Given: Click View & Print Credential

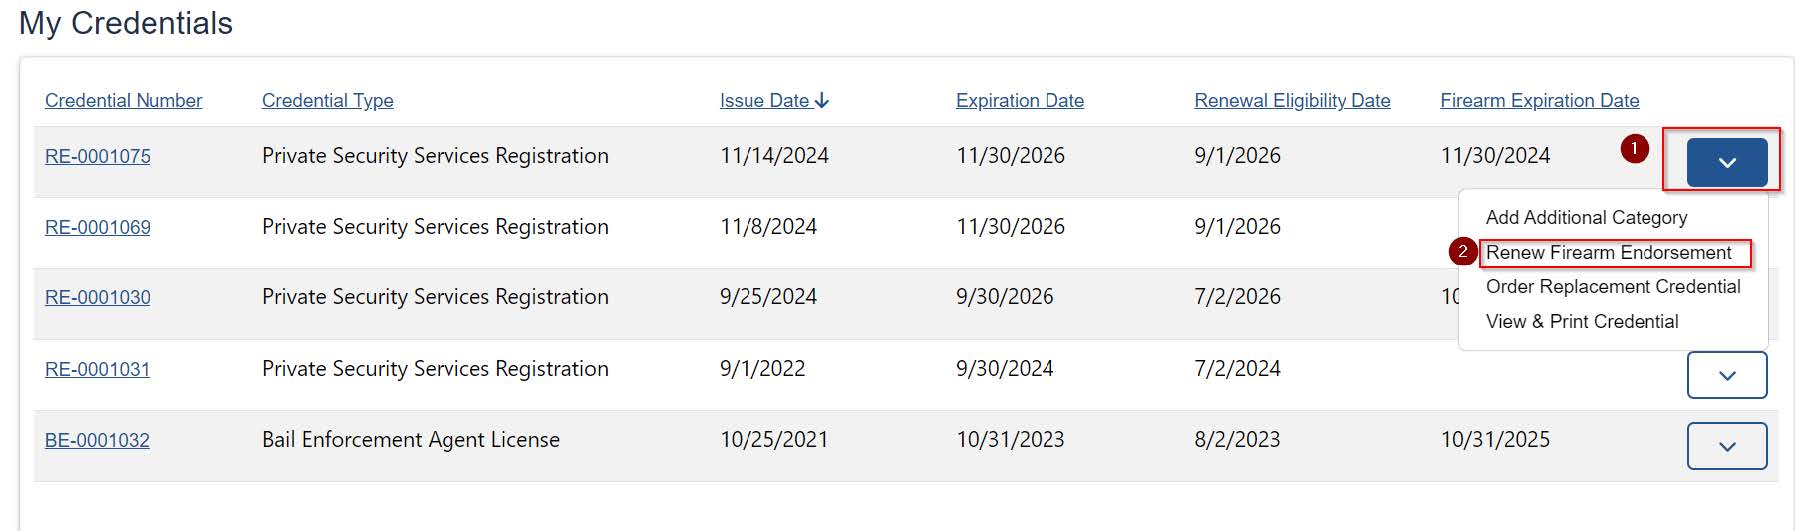Looking at the screenshot, I should click(x=1581, y=321).
